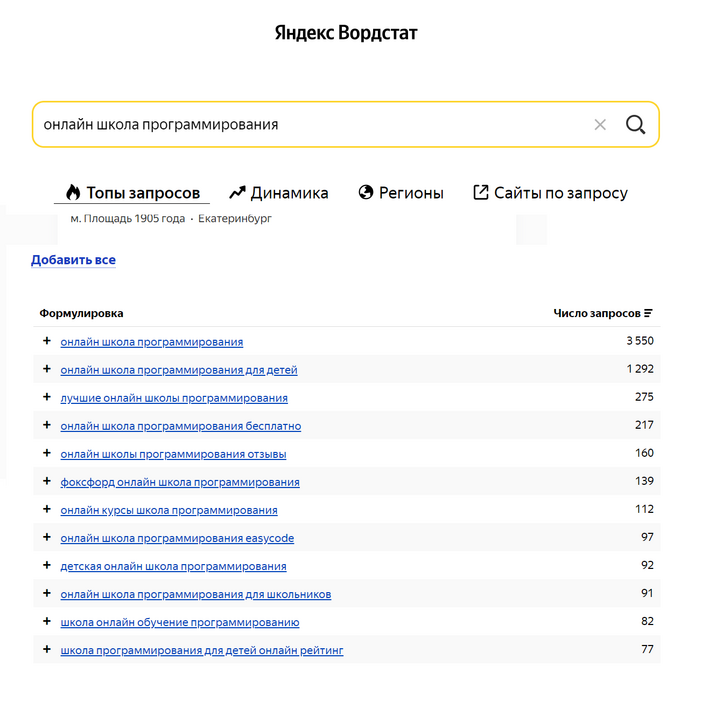The width and height of the screenshot is (702, 714).
Task: Open 'онлайн курсы школа программирования' link
Action: (x=169, y=510)
